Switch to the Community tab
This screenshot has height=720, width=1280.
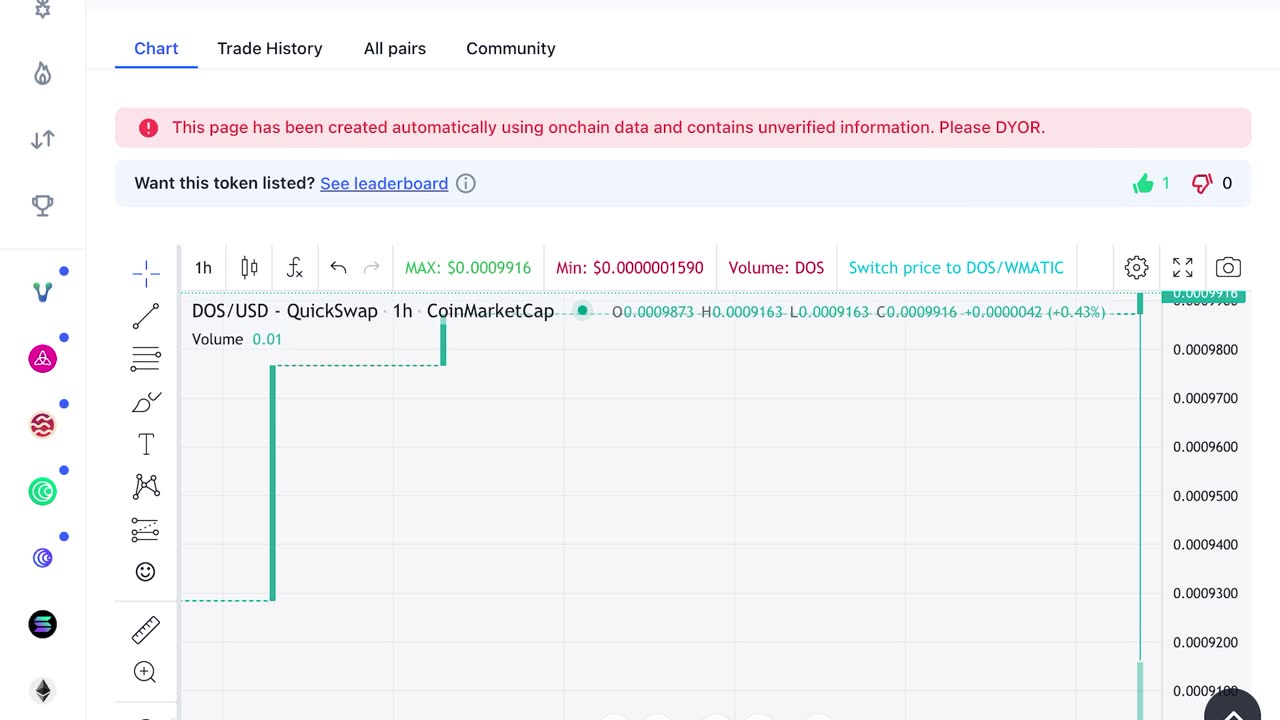click(x=511, y=48)
